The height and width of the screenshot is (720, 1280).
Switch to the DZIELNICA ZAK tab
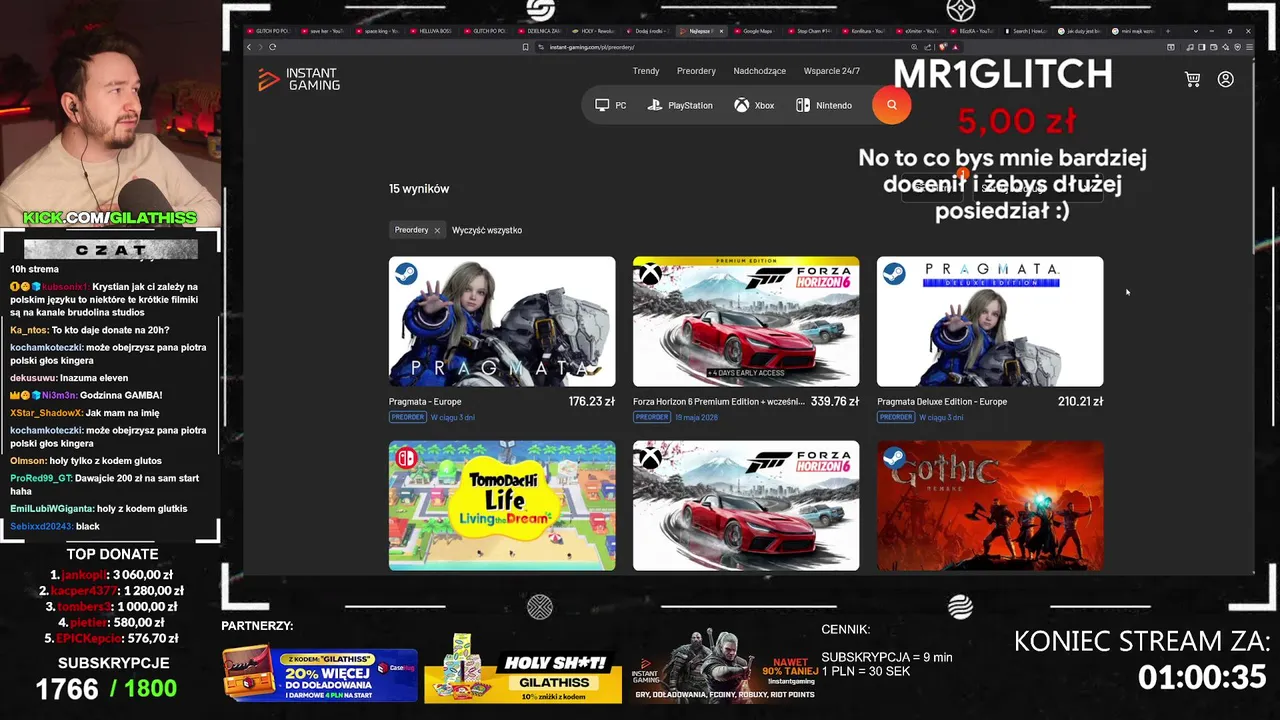pyautogui.click(x=539, y=31)
